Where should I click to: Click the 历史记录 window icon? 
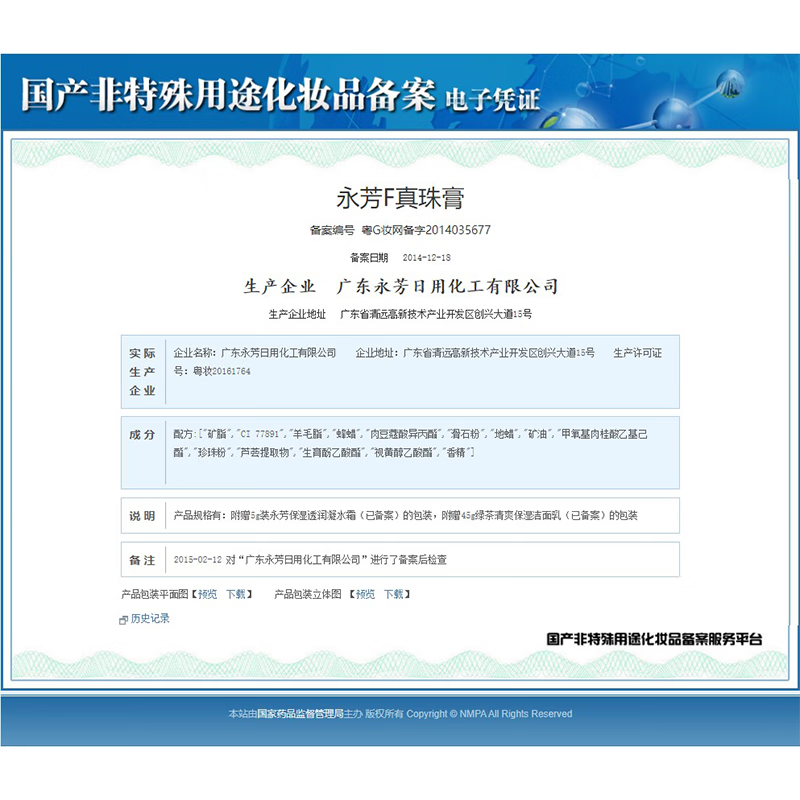coord(123,620)
